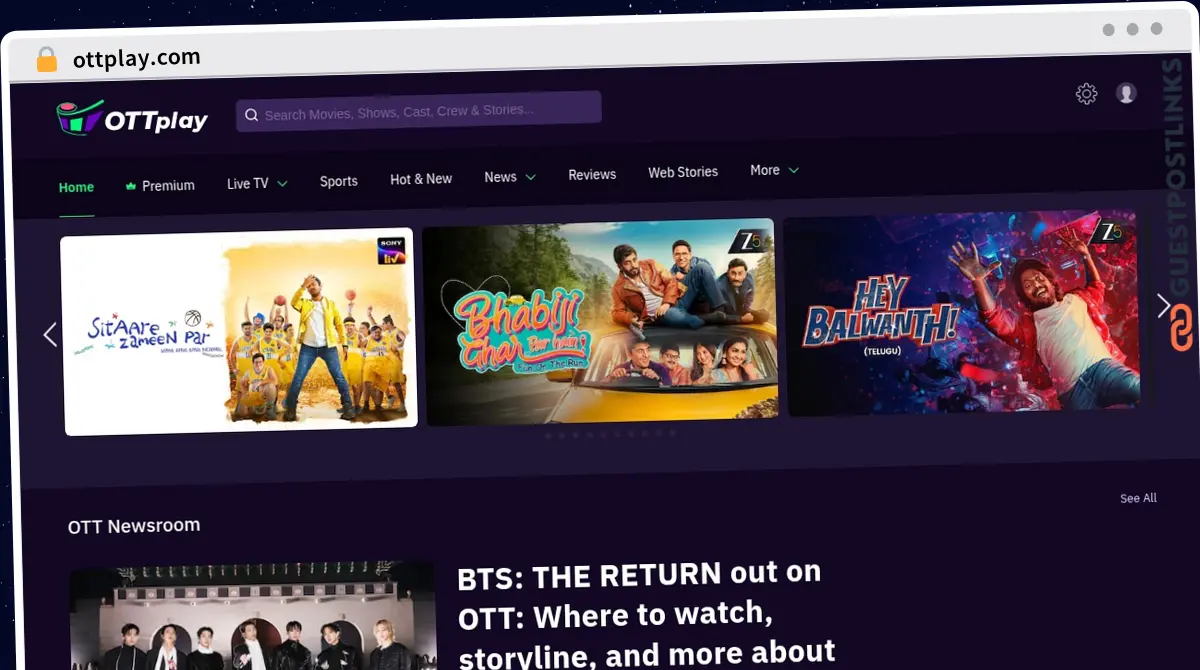
Task: Open the Premium menu item
Action: 160,185
